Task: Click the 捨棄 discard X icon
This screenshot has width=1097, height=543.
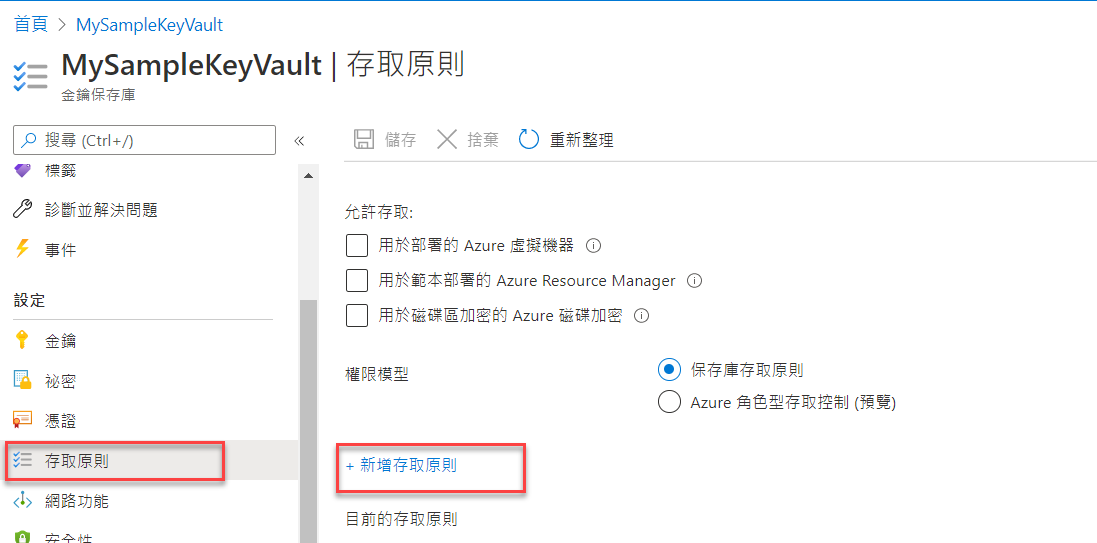Action: [446, 140]
